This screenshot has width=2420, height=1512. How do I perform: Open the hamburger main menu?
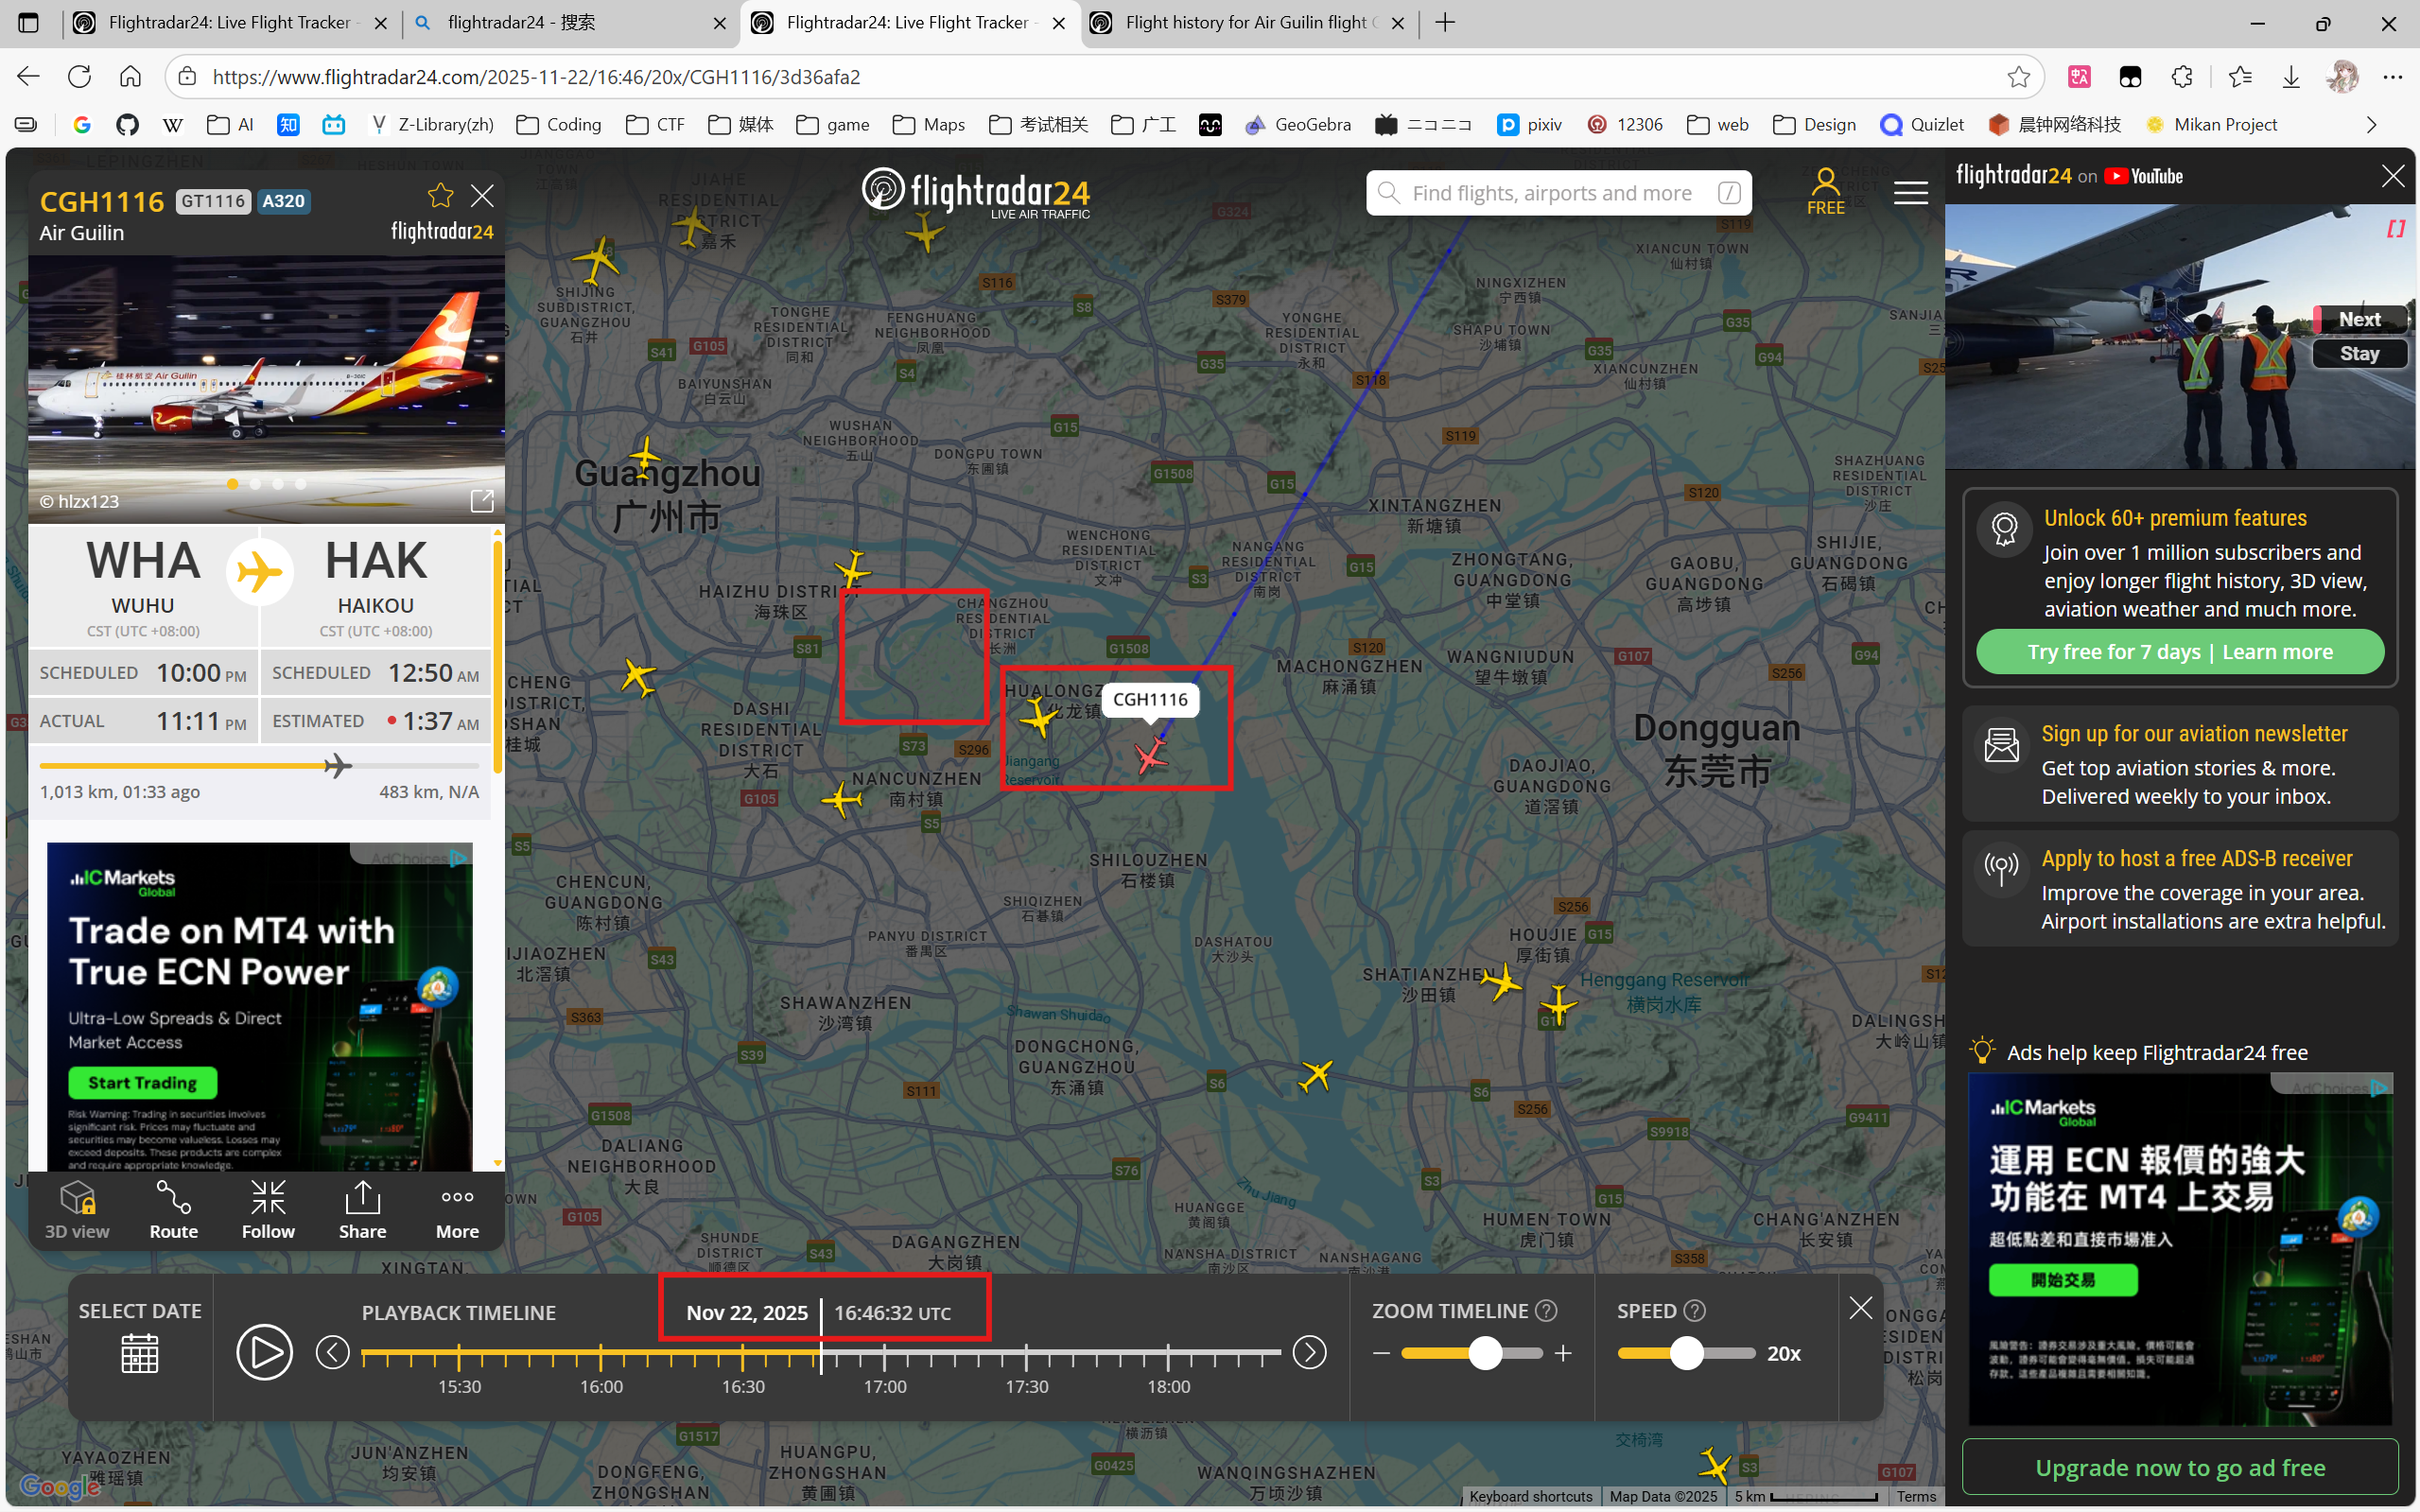1910,193
